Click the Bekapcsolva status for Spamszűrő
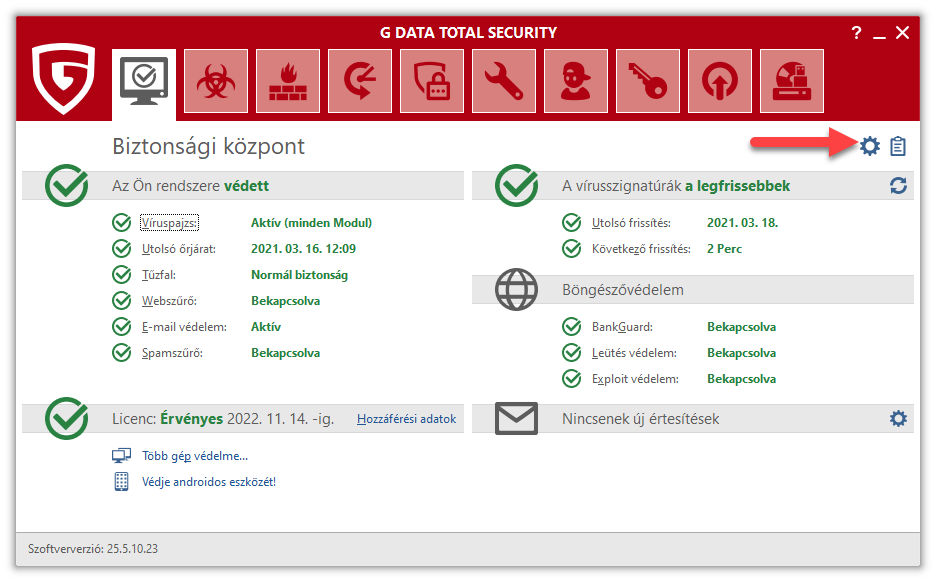Viewport: 936px width, 582px height. tap(285, 353)
